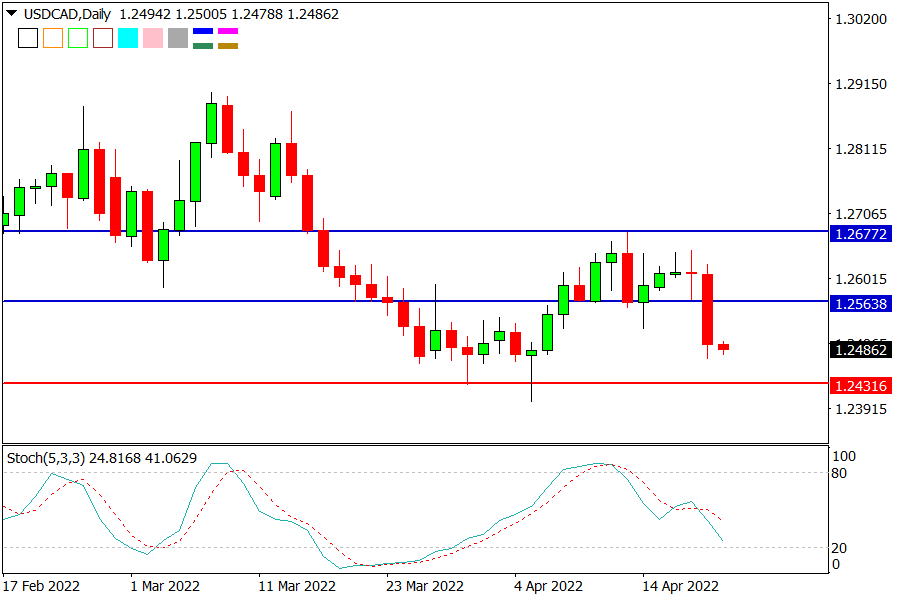
Task: Select the brown-outlined square swatch
Action: 103,38
